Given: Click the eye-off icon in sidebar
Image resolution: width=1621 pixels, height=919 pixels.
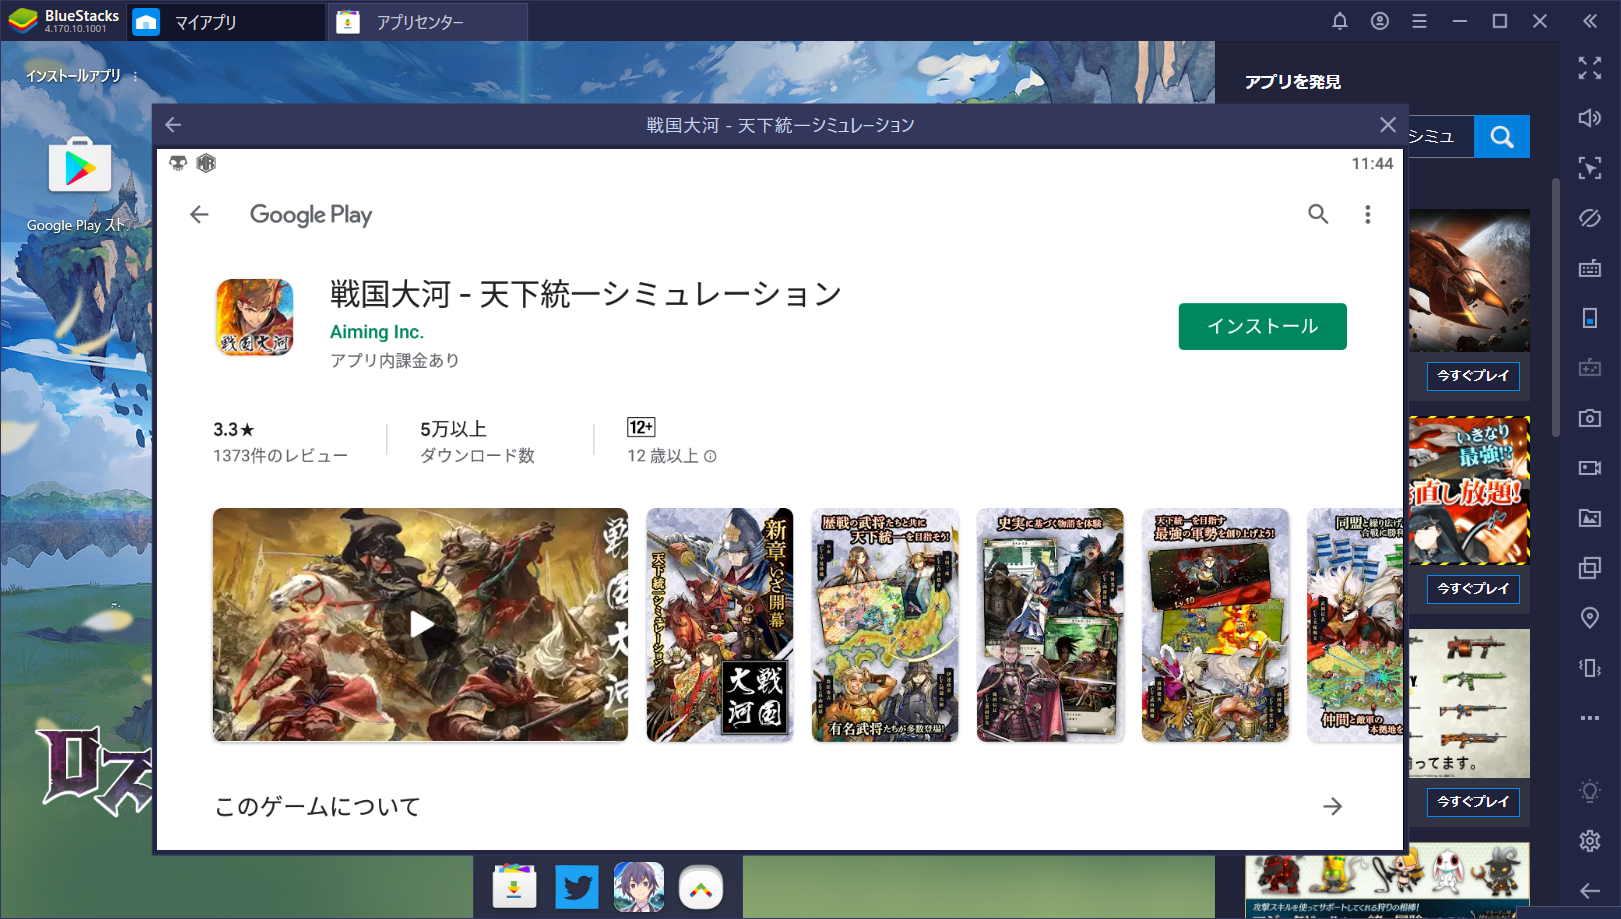Looking at the screenshot, I should point(1590,218).
